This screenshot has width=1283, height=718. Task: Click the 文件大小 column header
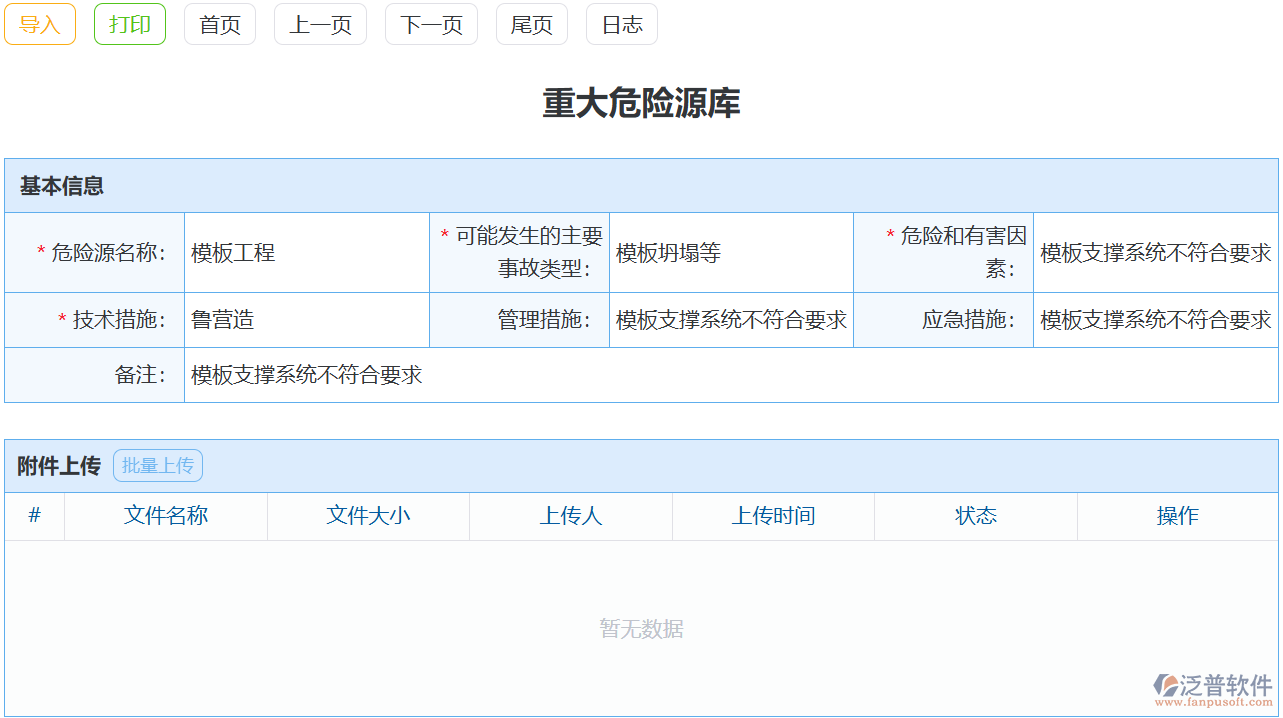pos(368,516)
